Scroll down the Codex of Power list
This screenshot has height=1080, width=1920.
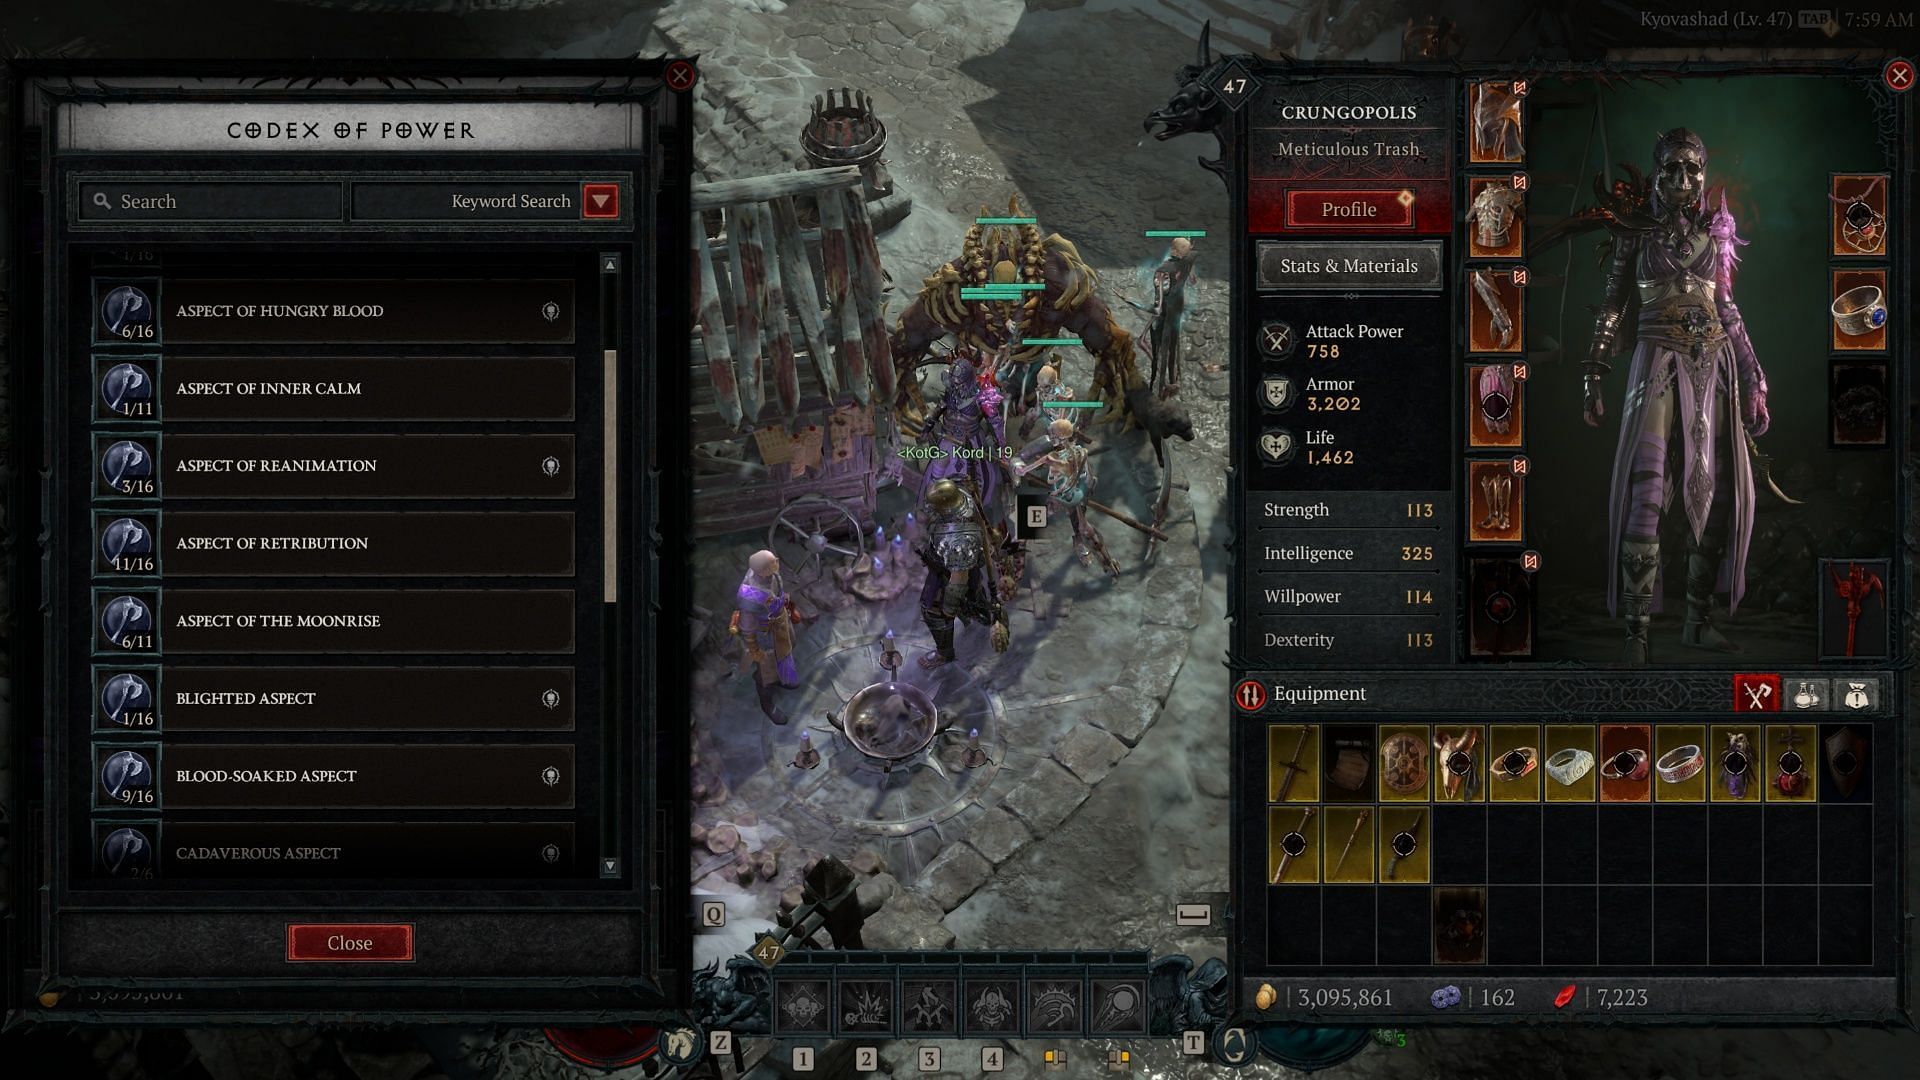pyautogui.click(x=609, y=865)
